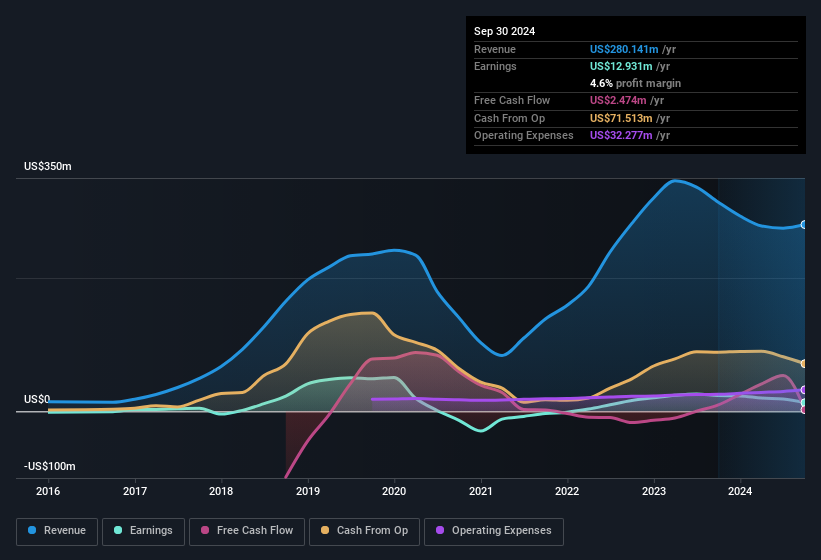821x560 pixels.
Task: Click the Revenue label in the tooltip
Action: [x=495, y=49]
